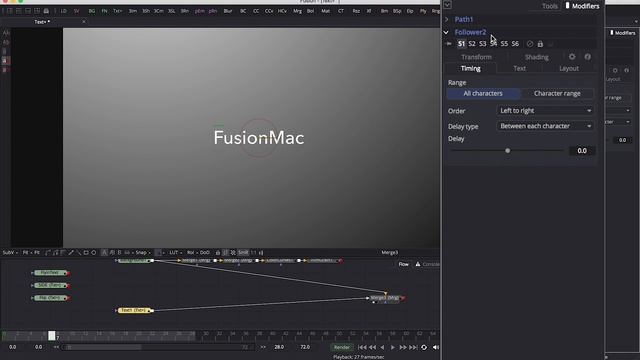
Task: Select the S6 settings slot
Action: point(515,44)
